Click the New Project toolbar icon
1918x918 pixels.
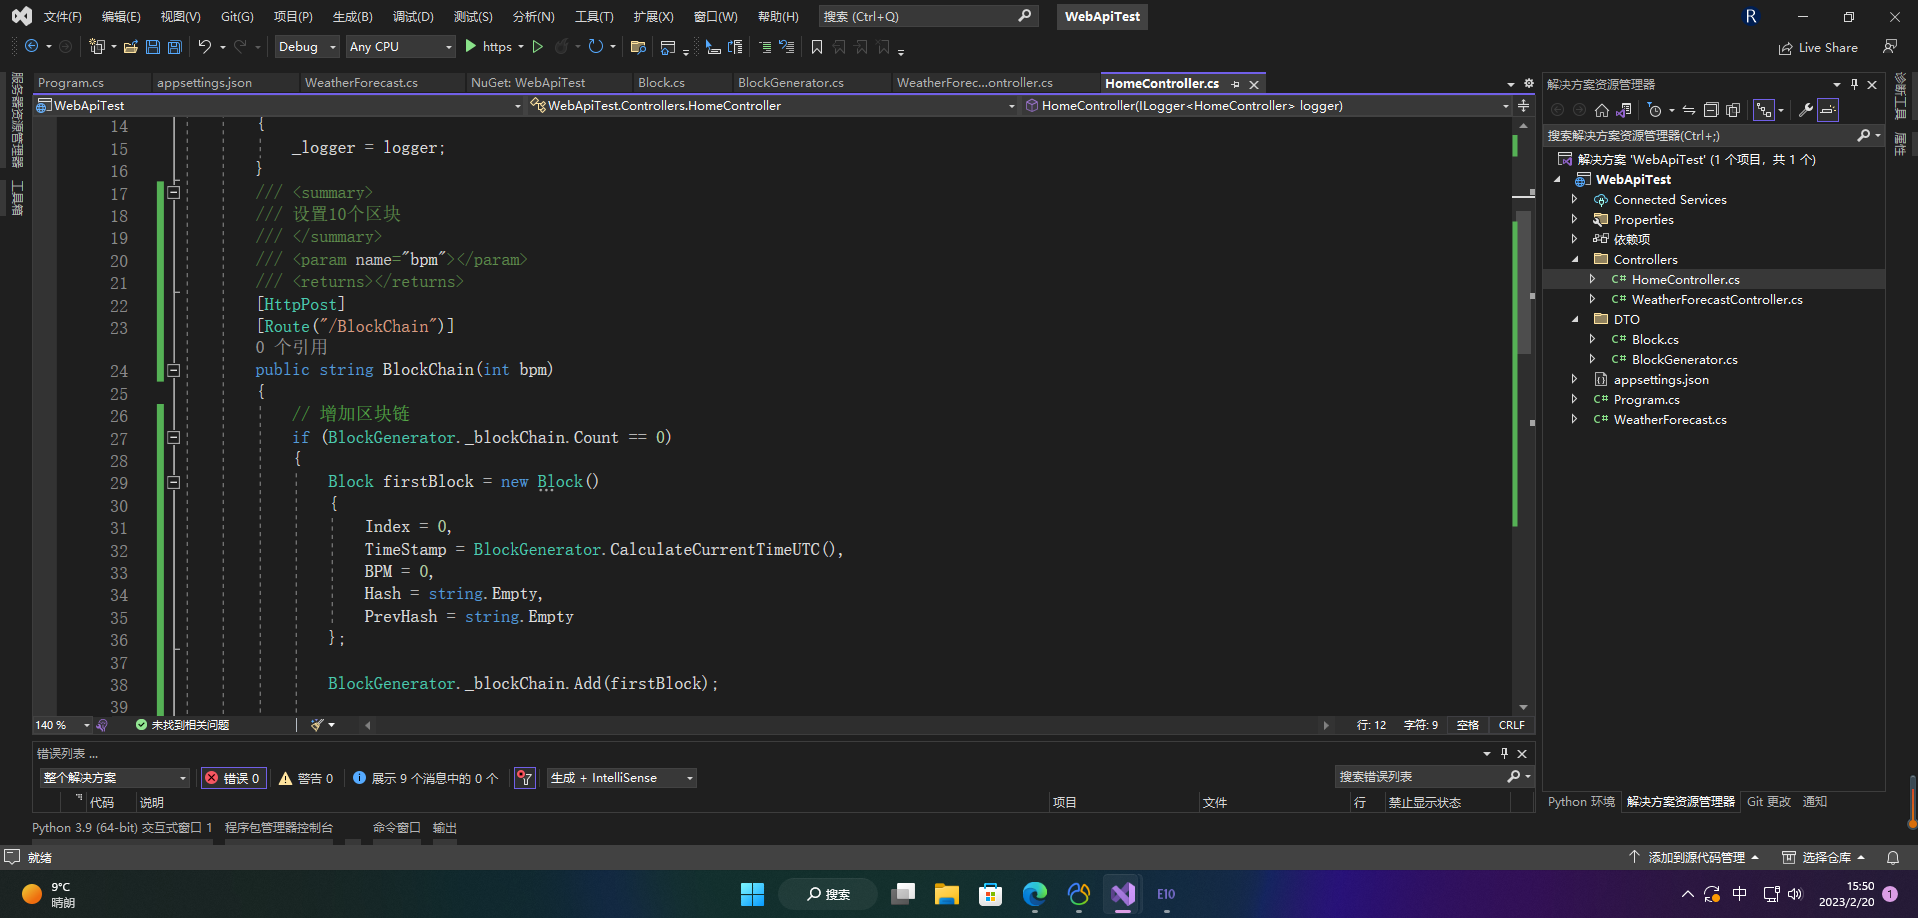tap(97, 47)
